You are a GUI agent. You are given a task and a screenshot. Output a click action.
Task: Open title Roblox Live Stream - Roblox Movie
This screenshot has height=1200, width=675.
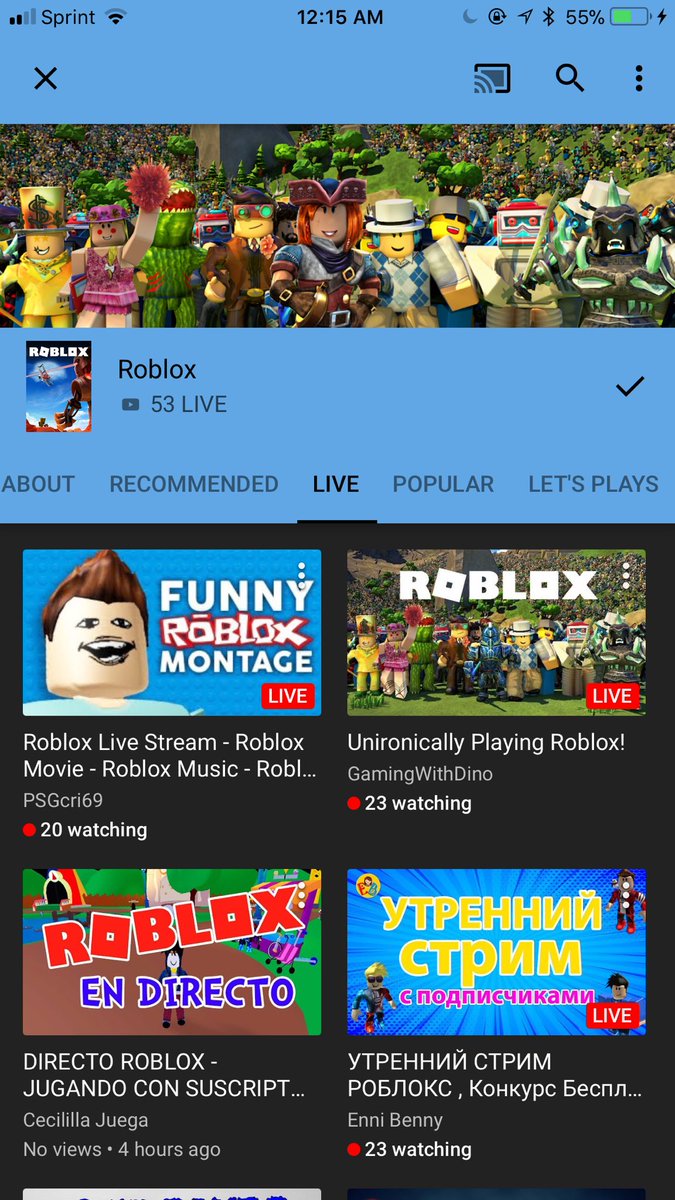[x=170, y=756]
